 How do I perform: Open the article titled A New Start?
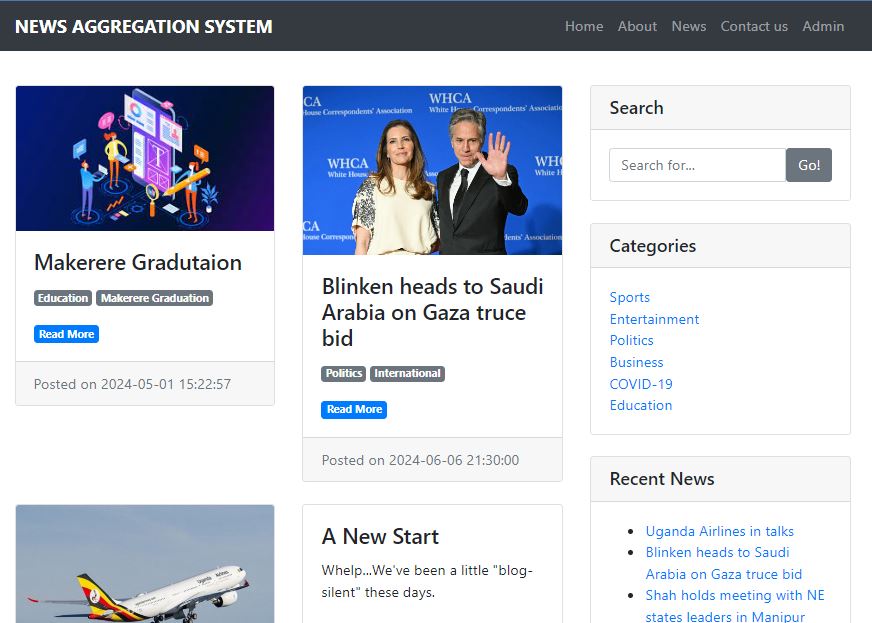pos(380,536)
